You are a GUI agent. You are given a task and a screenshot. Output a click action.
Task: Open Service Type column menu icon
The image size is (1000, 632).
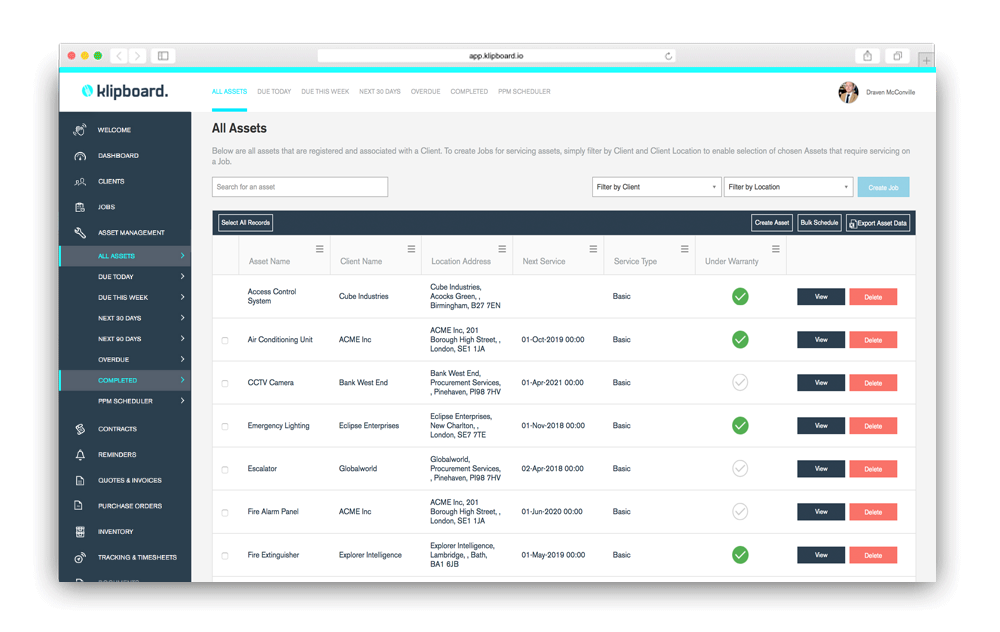684,249
